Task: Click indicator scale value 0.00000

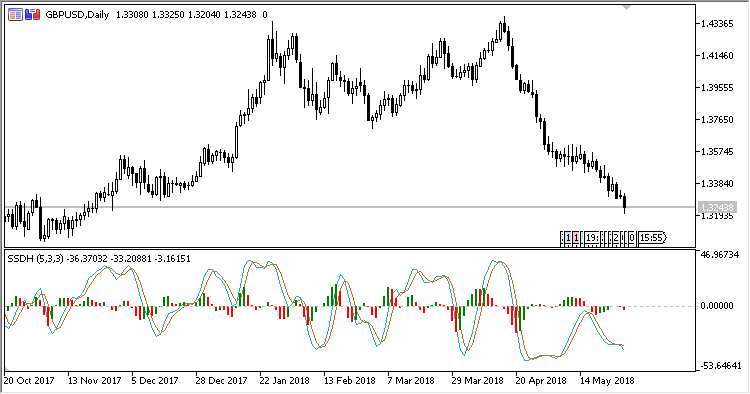Action: click(x=717, y=306)
